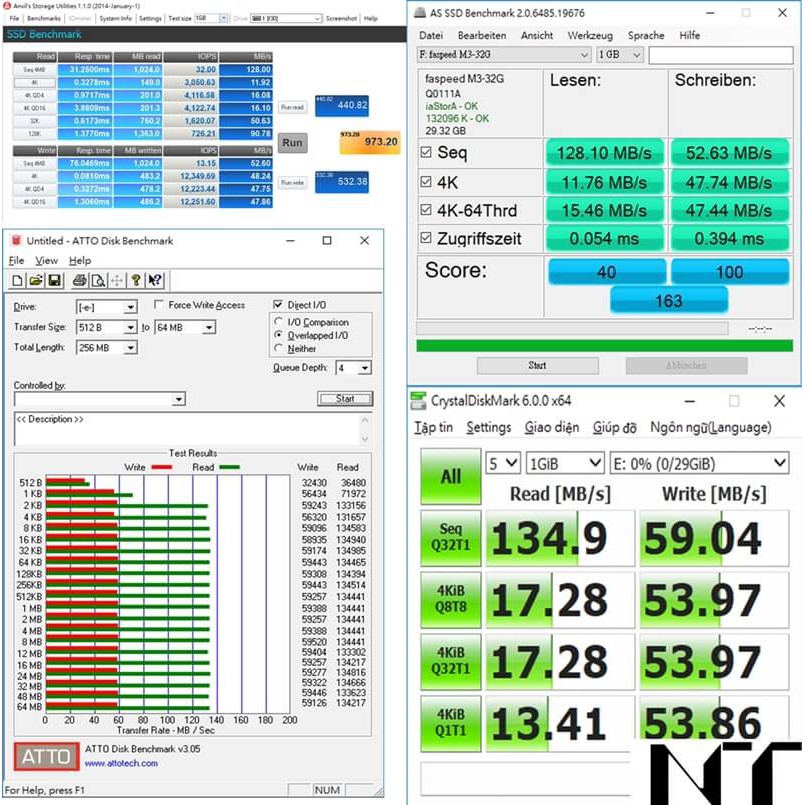The image size is (805, 805).
Task: Click the Print icon in ATTO toolbar
Action: (x=80, y=280)
